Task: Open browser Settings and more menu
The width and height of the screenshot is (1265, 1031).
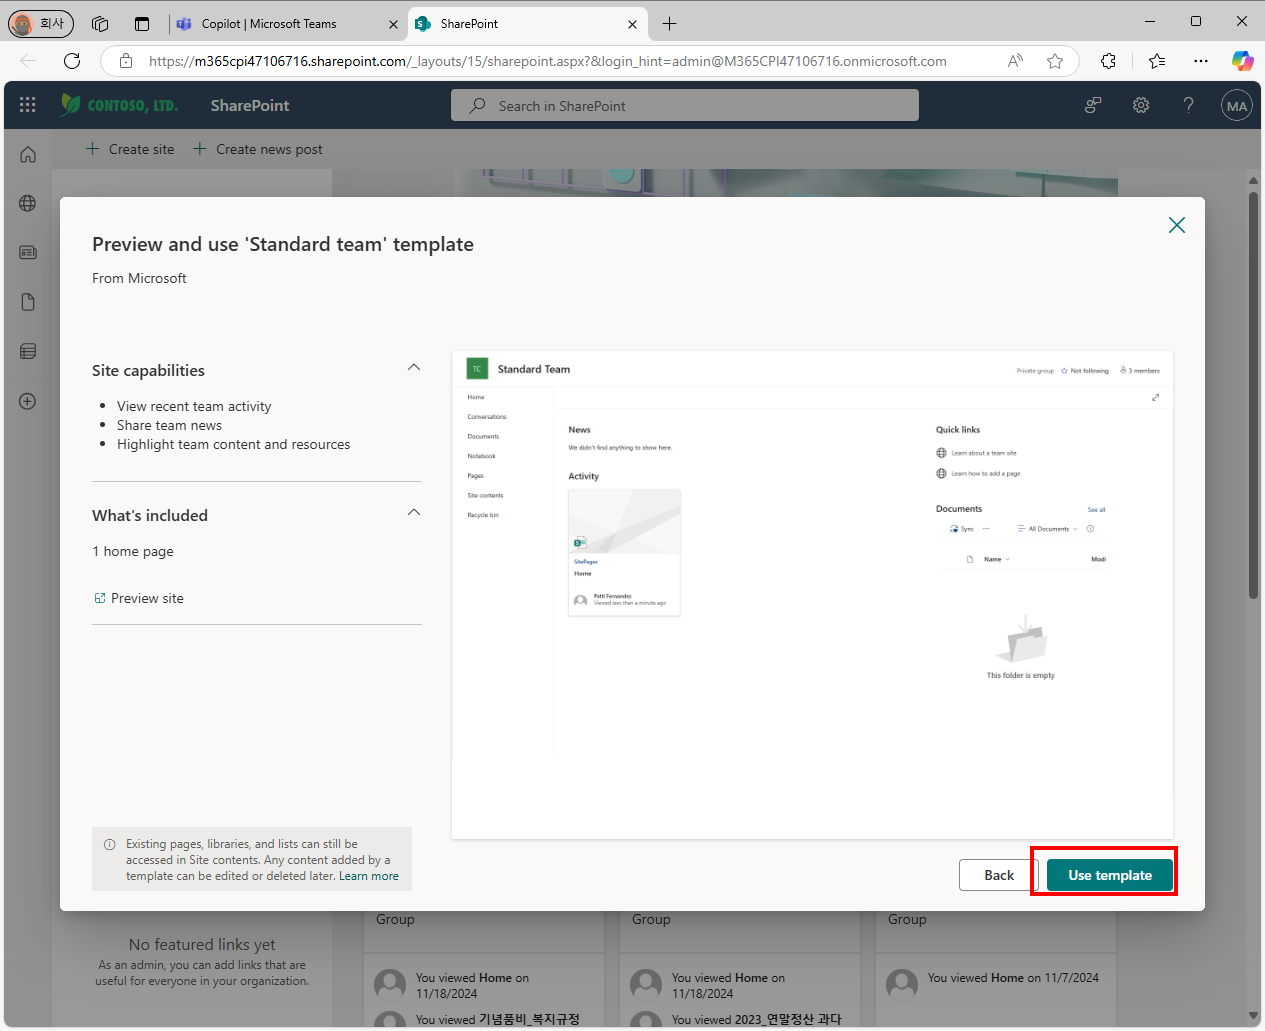Action: click(1201, 61)
